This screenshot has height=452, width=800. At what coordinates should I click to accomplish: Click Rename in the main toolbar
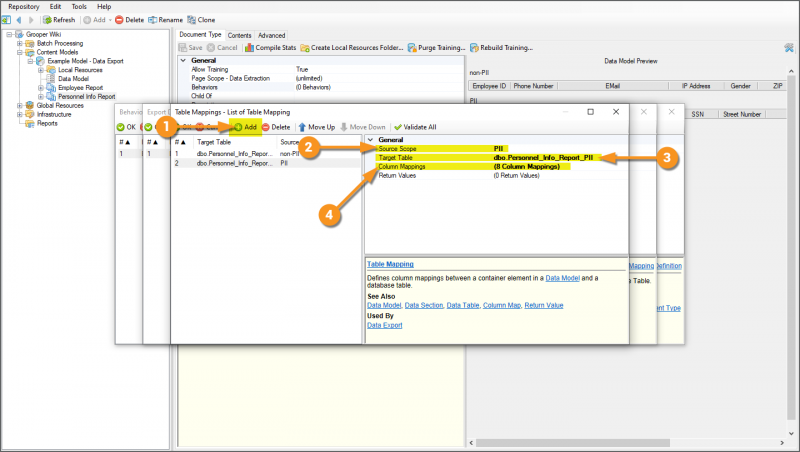tap(166, 20)
